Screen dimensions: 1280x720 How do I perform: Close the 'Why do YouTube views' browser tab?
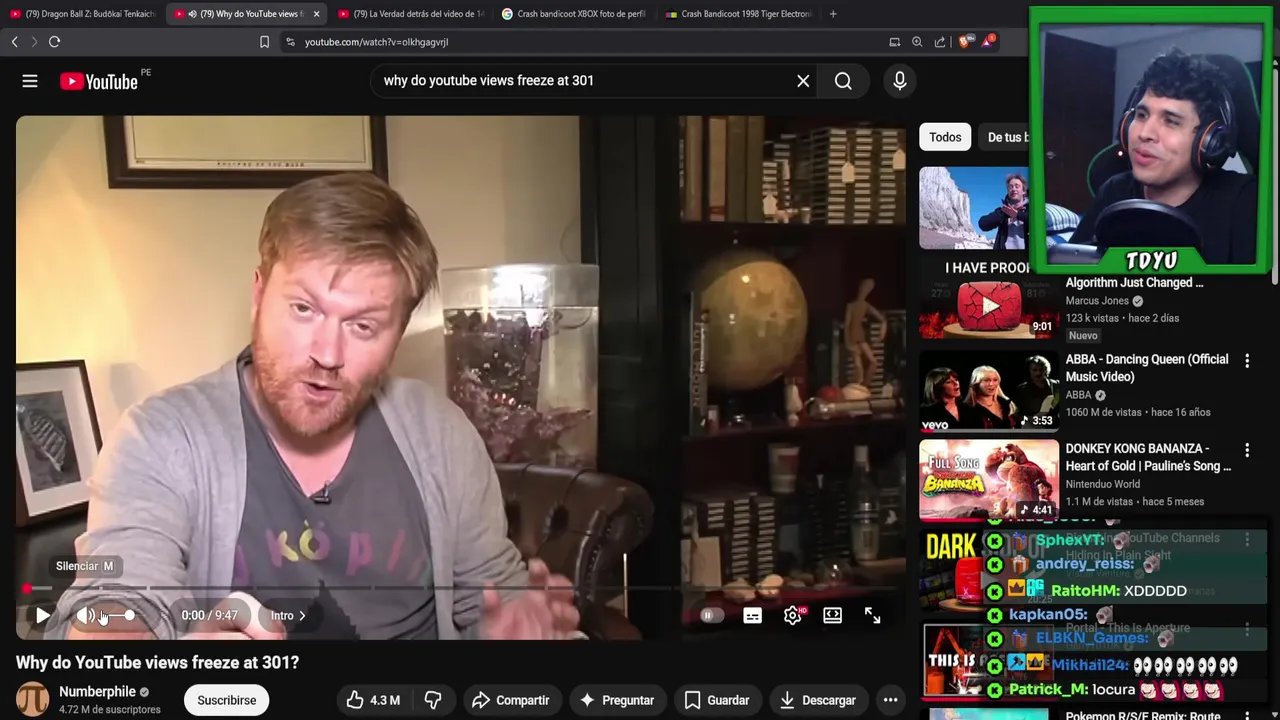click(x=316, y=14)
